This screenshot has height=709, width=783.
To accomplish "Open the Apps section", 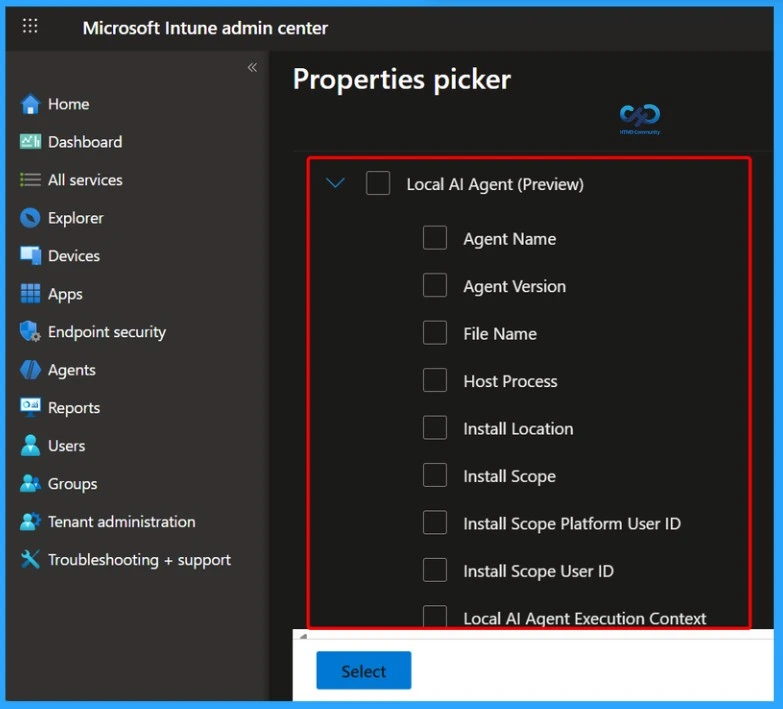I will pos(65,294).
